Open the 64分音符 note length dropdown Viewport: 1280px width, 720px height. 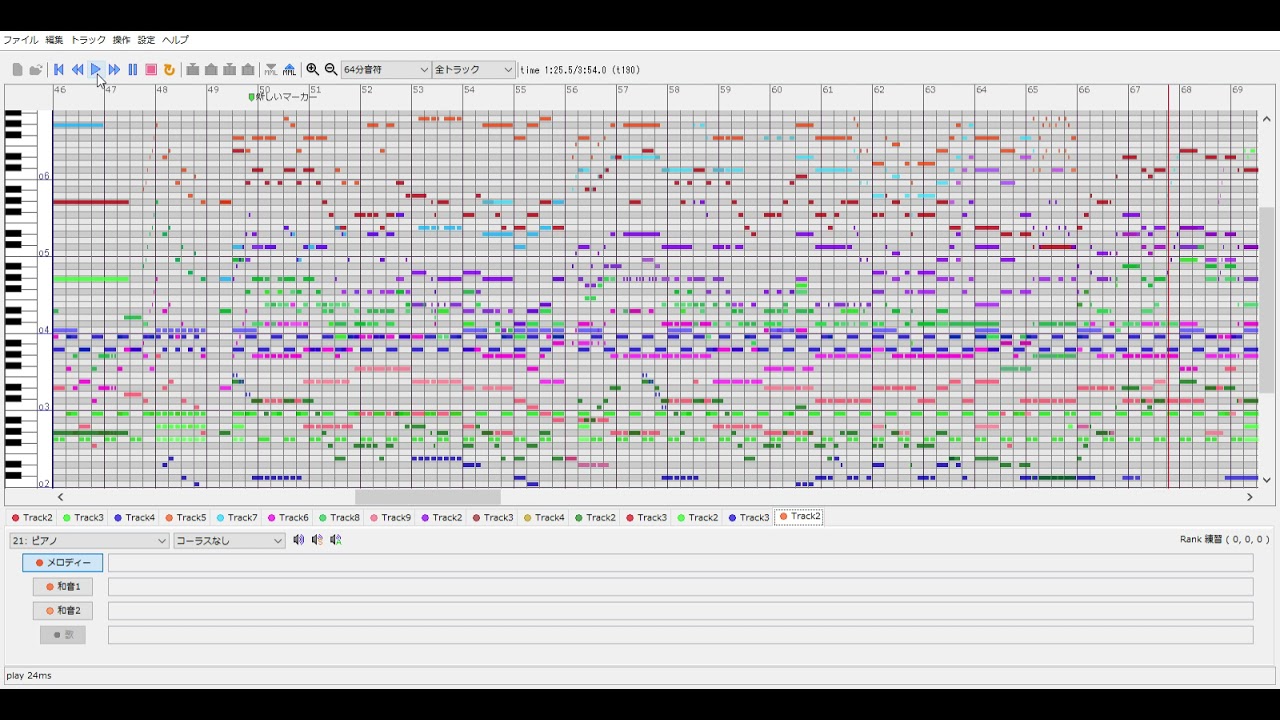point(386,70)
